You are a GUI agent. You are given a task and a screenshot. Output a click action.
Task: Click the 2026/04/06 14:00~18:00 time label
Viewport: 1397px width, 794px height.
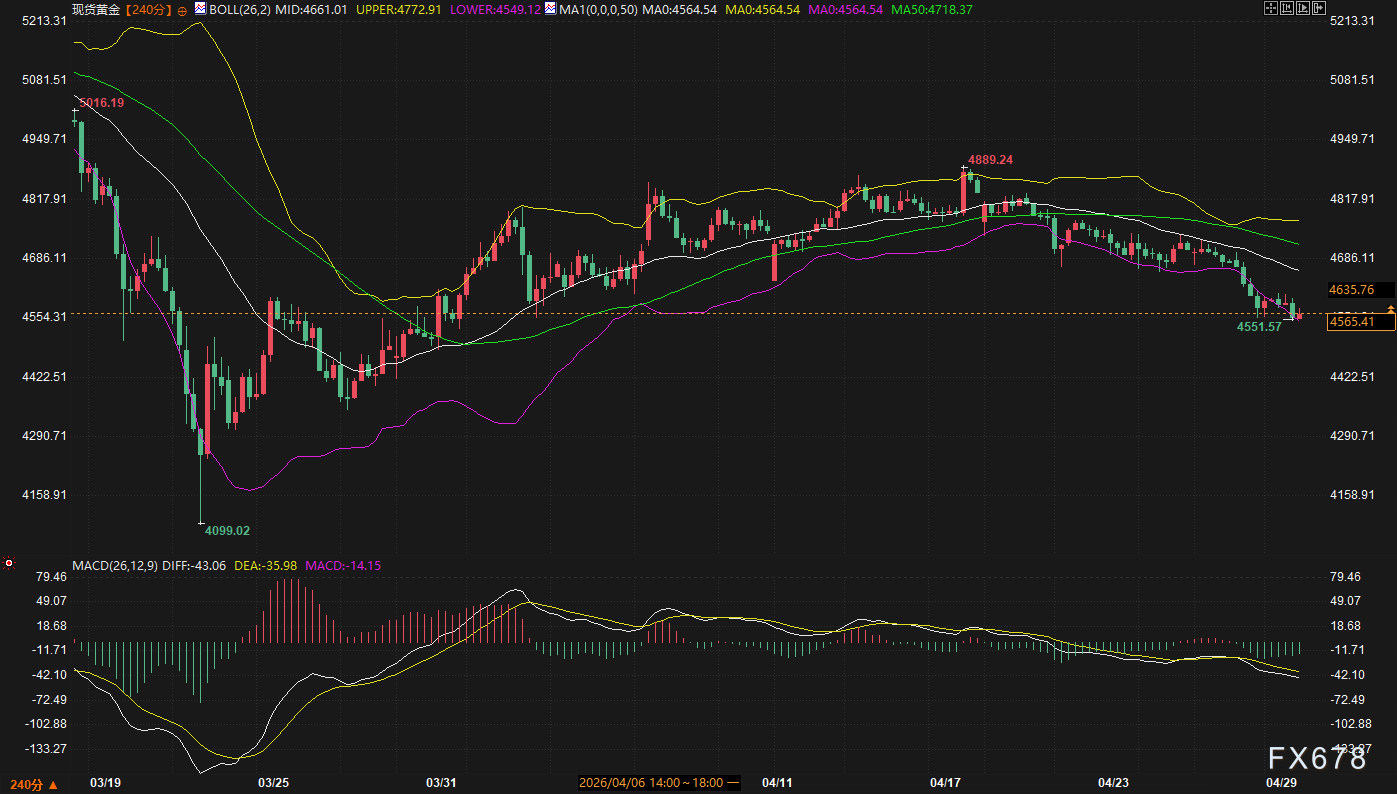coord(658,782)
